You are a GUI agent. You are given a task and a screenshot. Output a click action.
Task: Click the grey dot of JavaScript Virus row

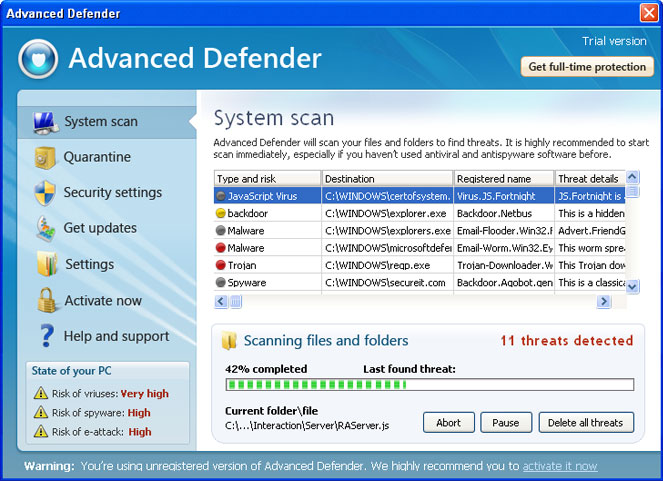(x=220, y=196)
